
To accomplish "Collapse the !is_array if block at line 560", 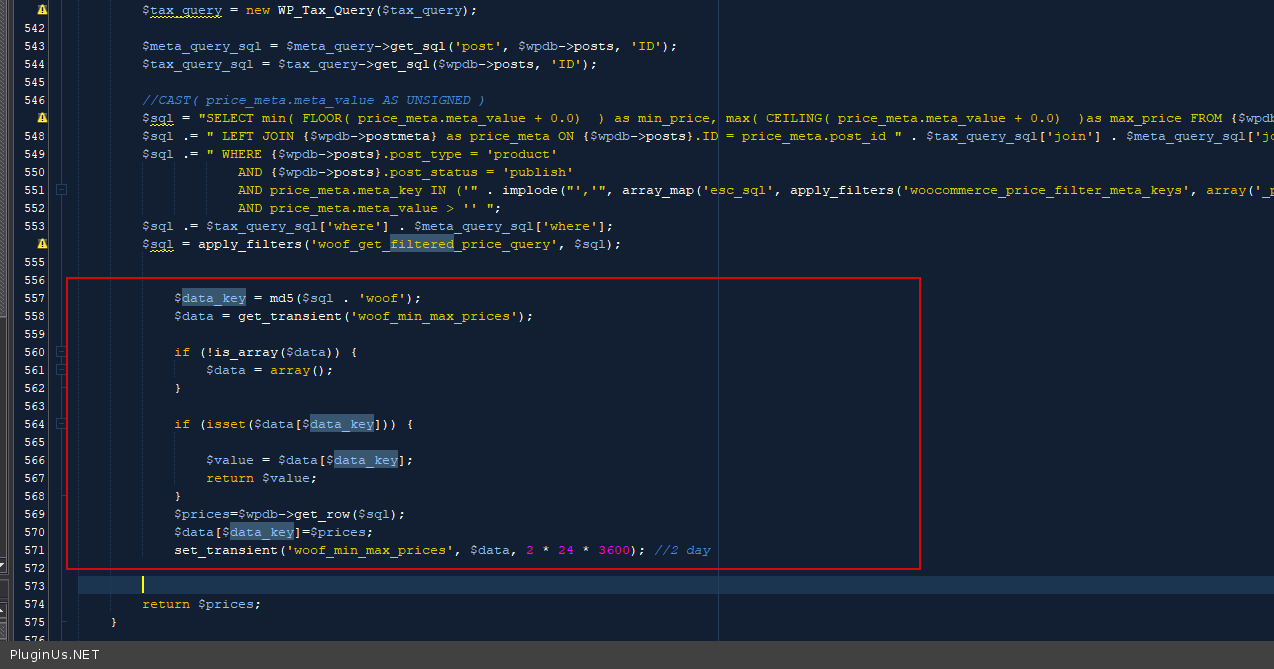I will tap(61, 352).
